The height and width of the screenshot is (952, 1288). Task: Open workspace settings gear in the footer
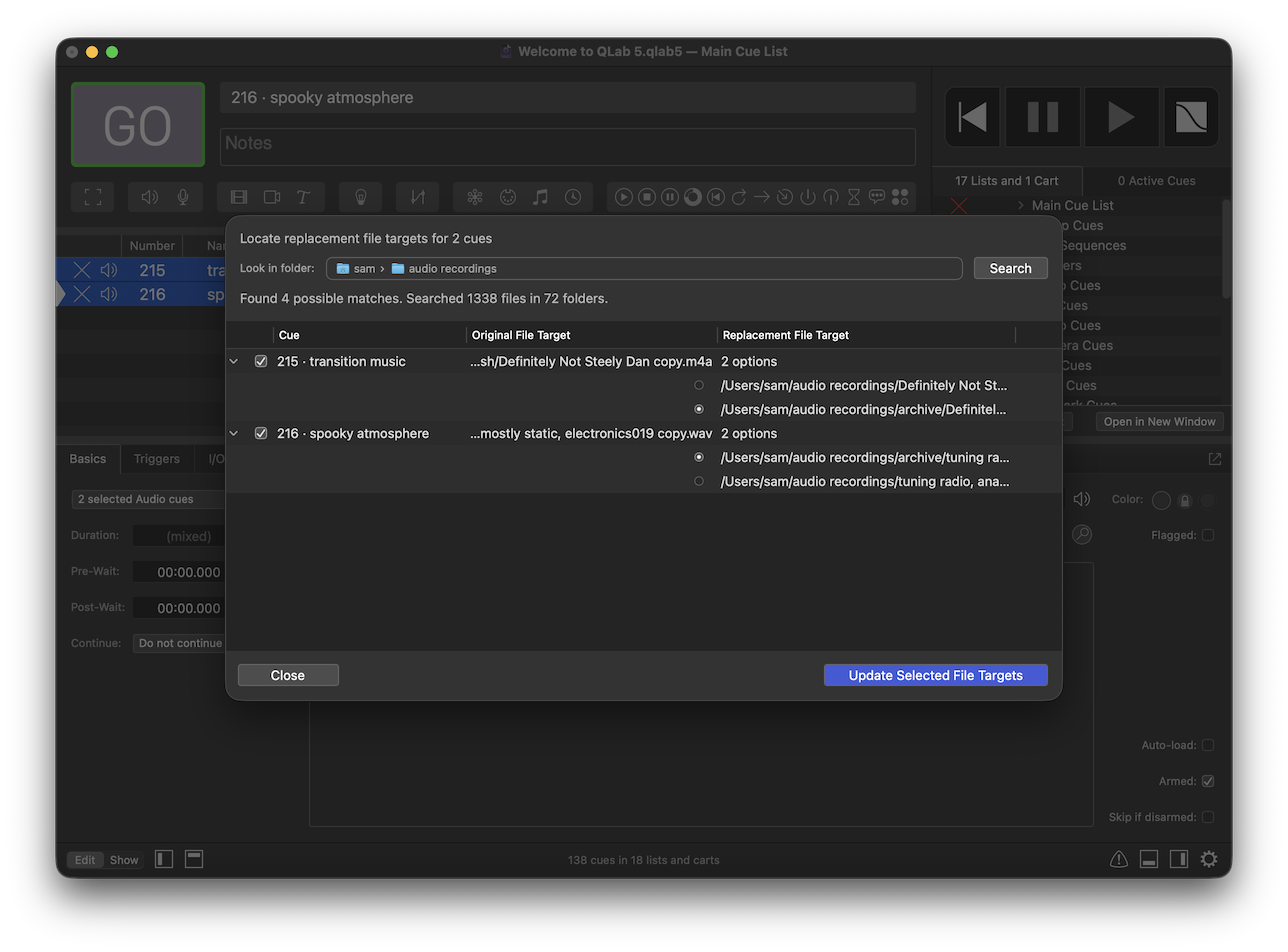(1209, 859)
